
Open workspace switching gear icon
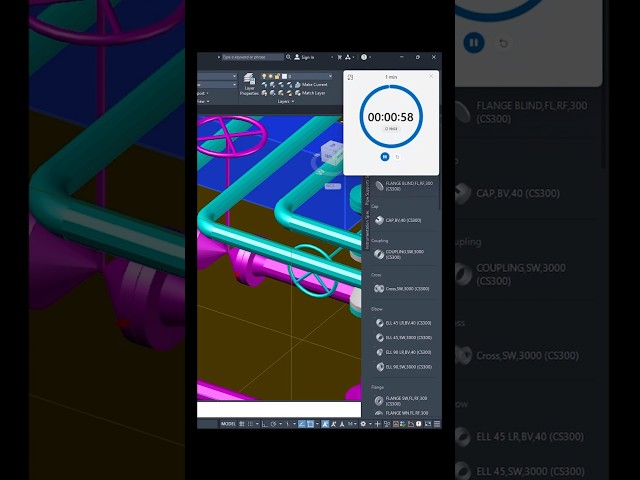[363, 424]
